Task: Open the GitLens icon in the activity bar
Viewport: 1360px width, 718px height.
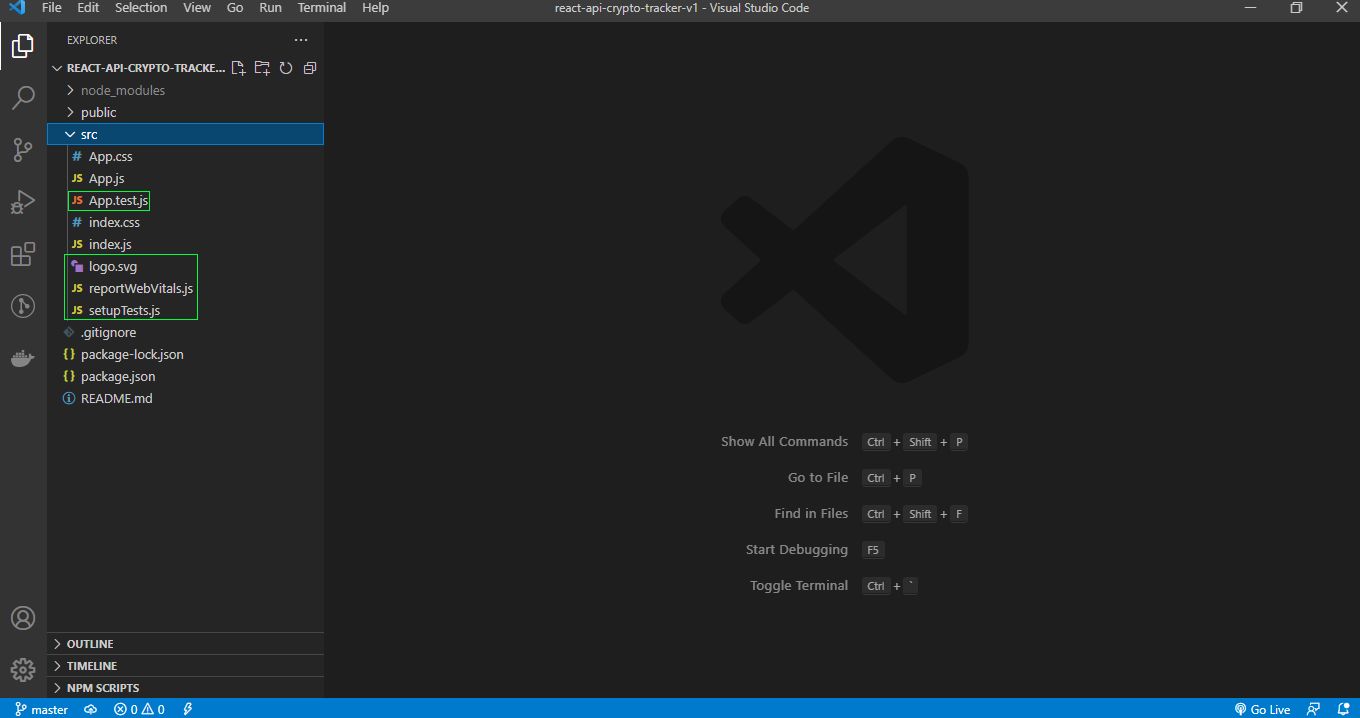Action: pyautogui.click(x=22, y=306)
